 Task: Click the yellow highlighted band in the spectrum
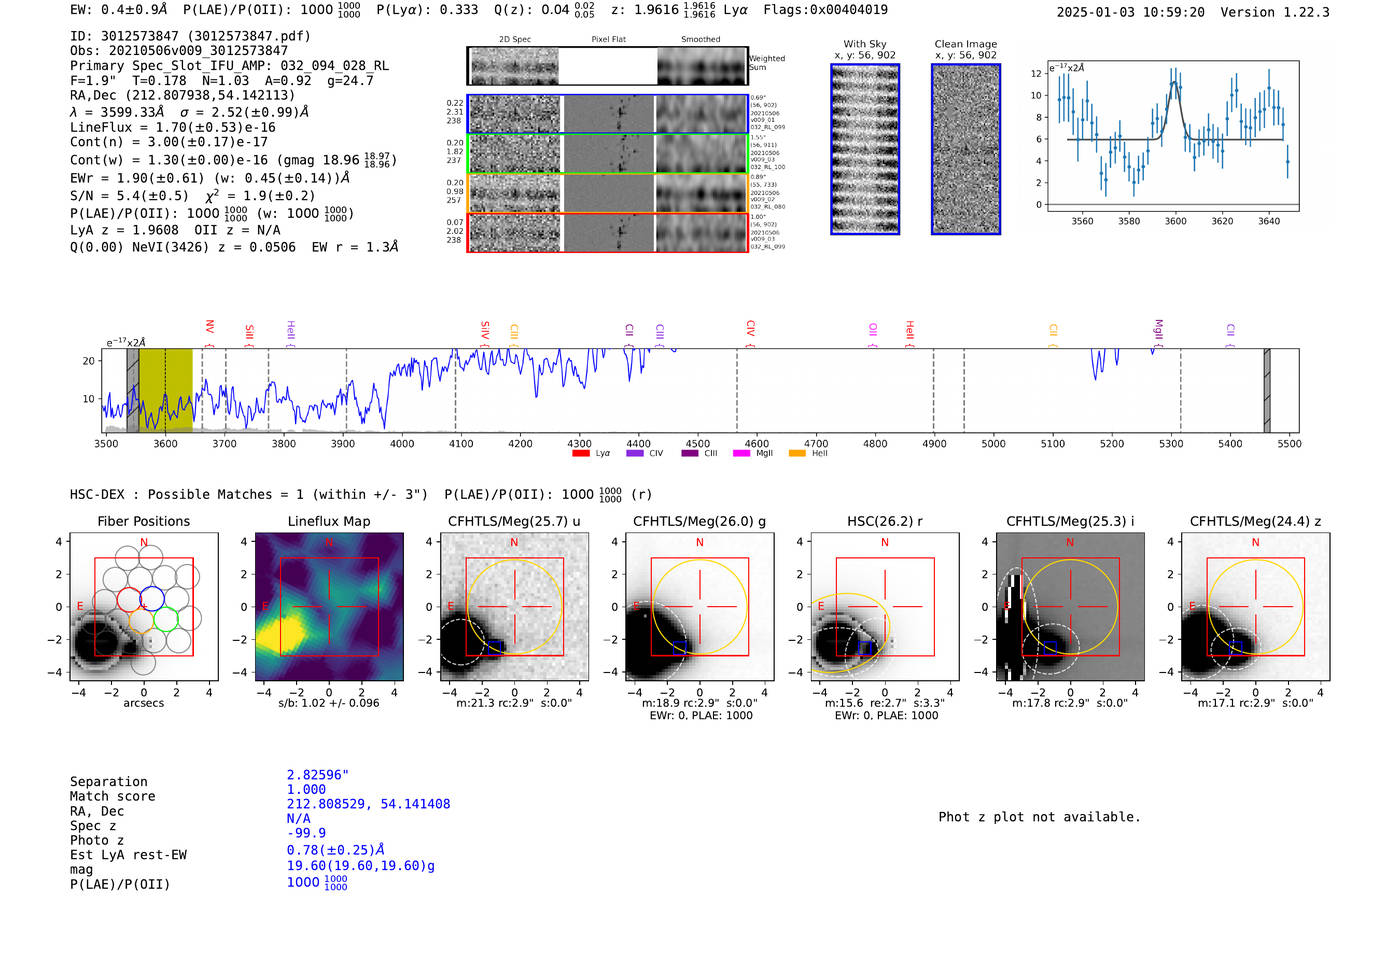point(165,390)
